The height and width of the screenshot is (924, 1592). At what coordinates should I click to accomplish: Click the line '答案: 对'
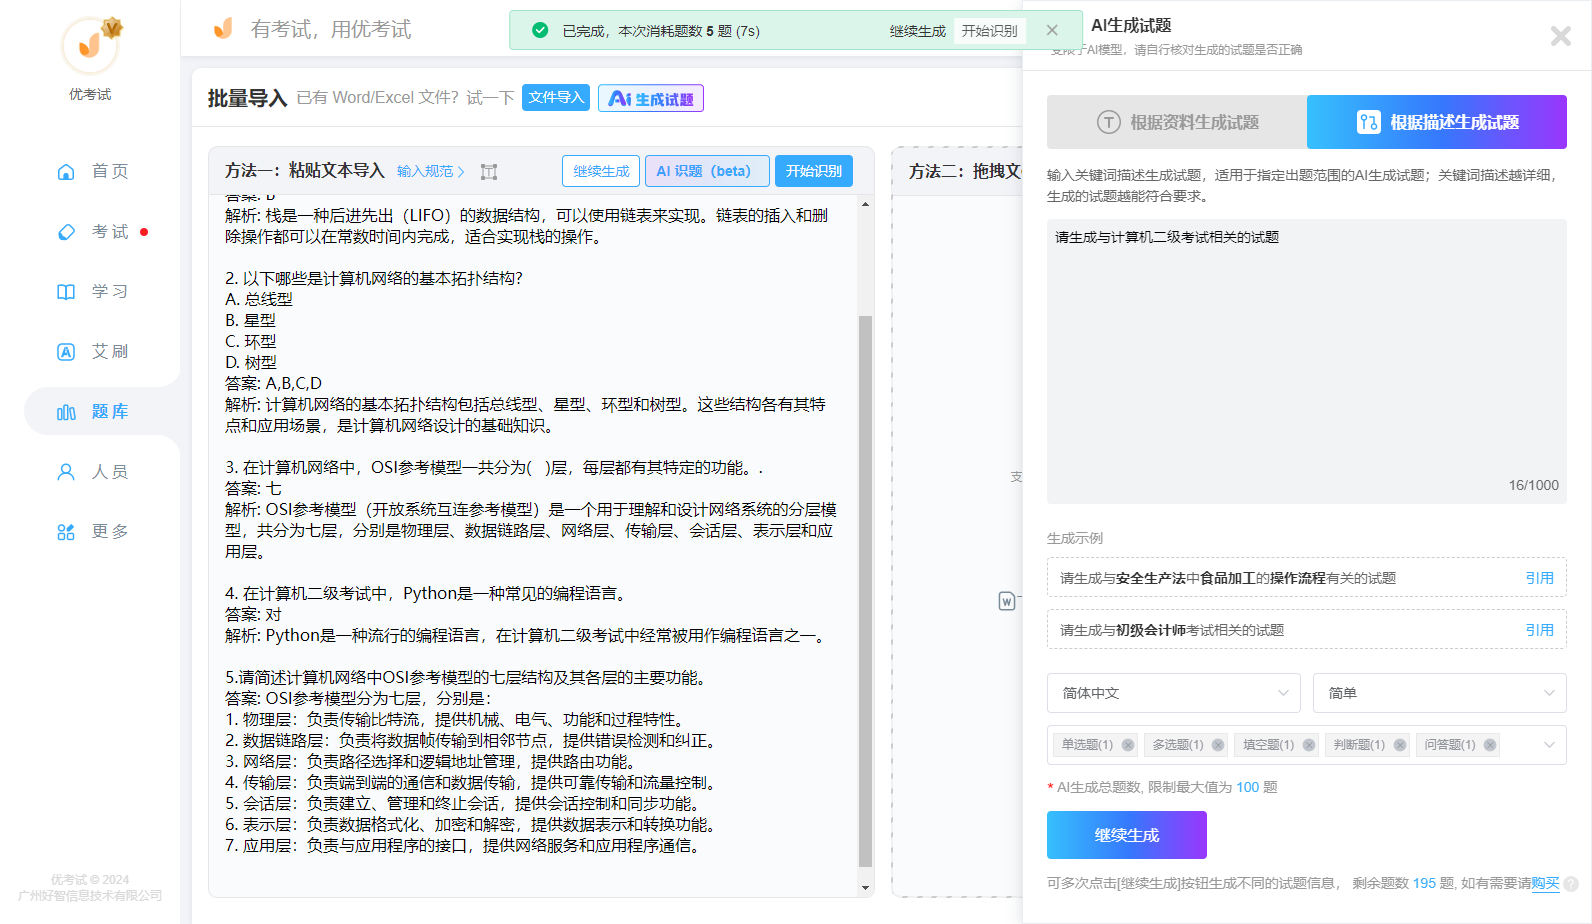253,614
